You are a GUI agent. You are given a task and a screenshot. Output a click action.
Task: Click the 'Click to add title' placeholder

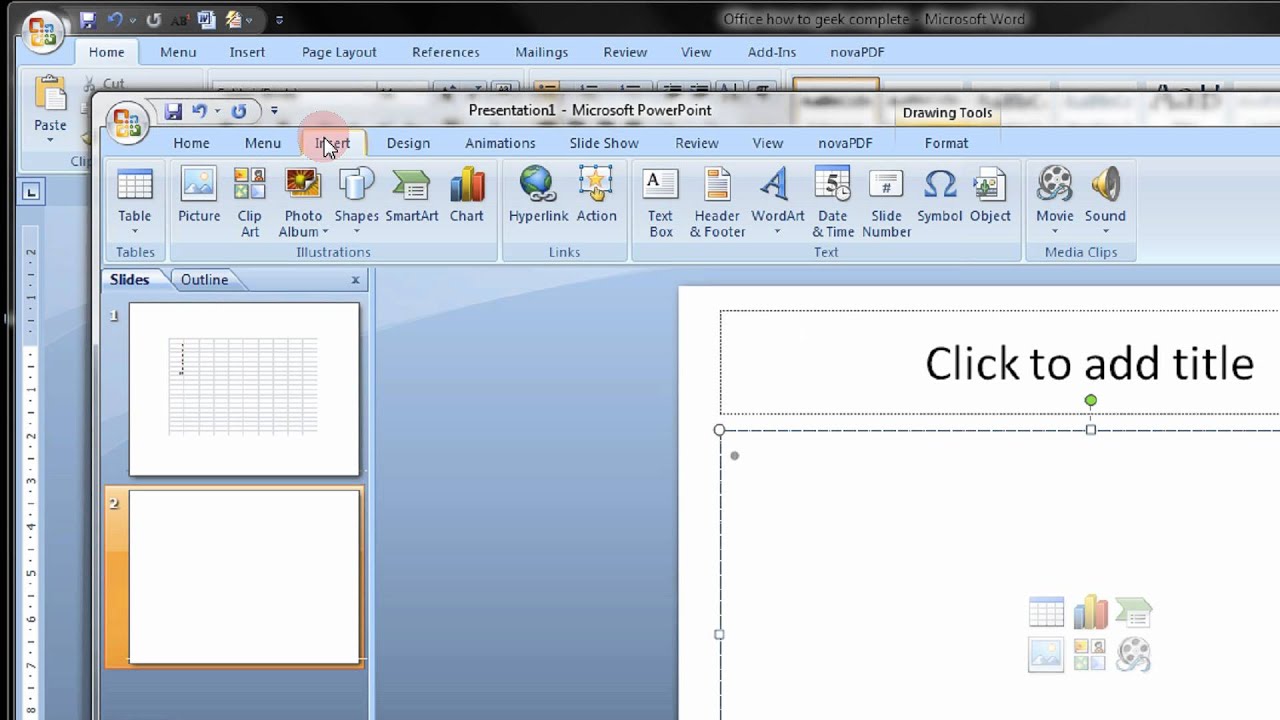pyautogui.click(x=1089, y=363)
